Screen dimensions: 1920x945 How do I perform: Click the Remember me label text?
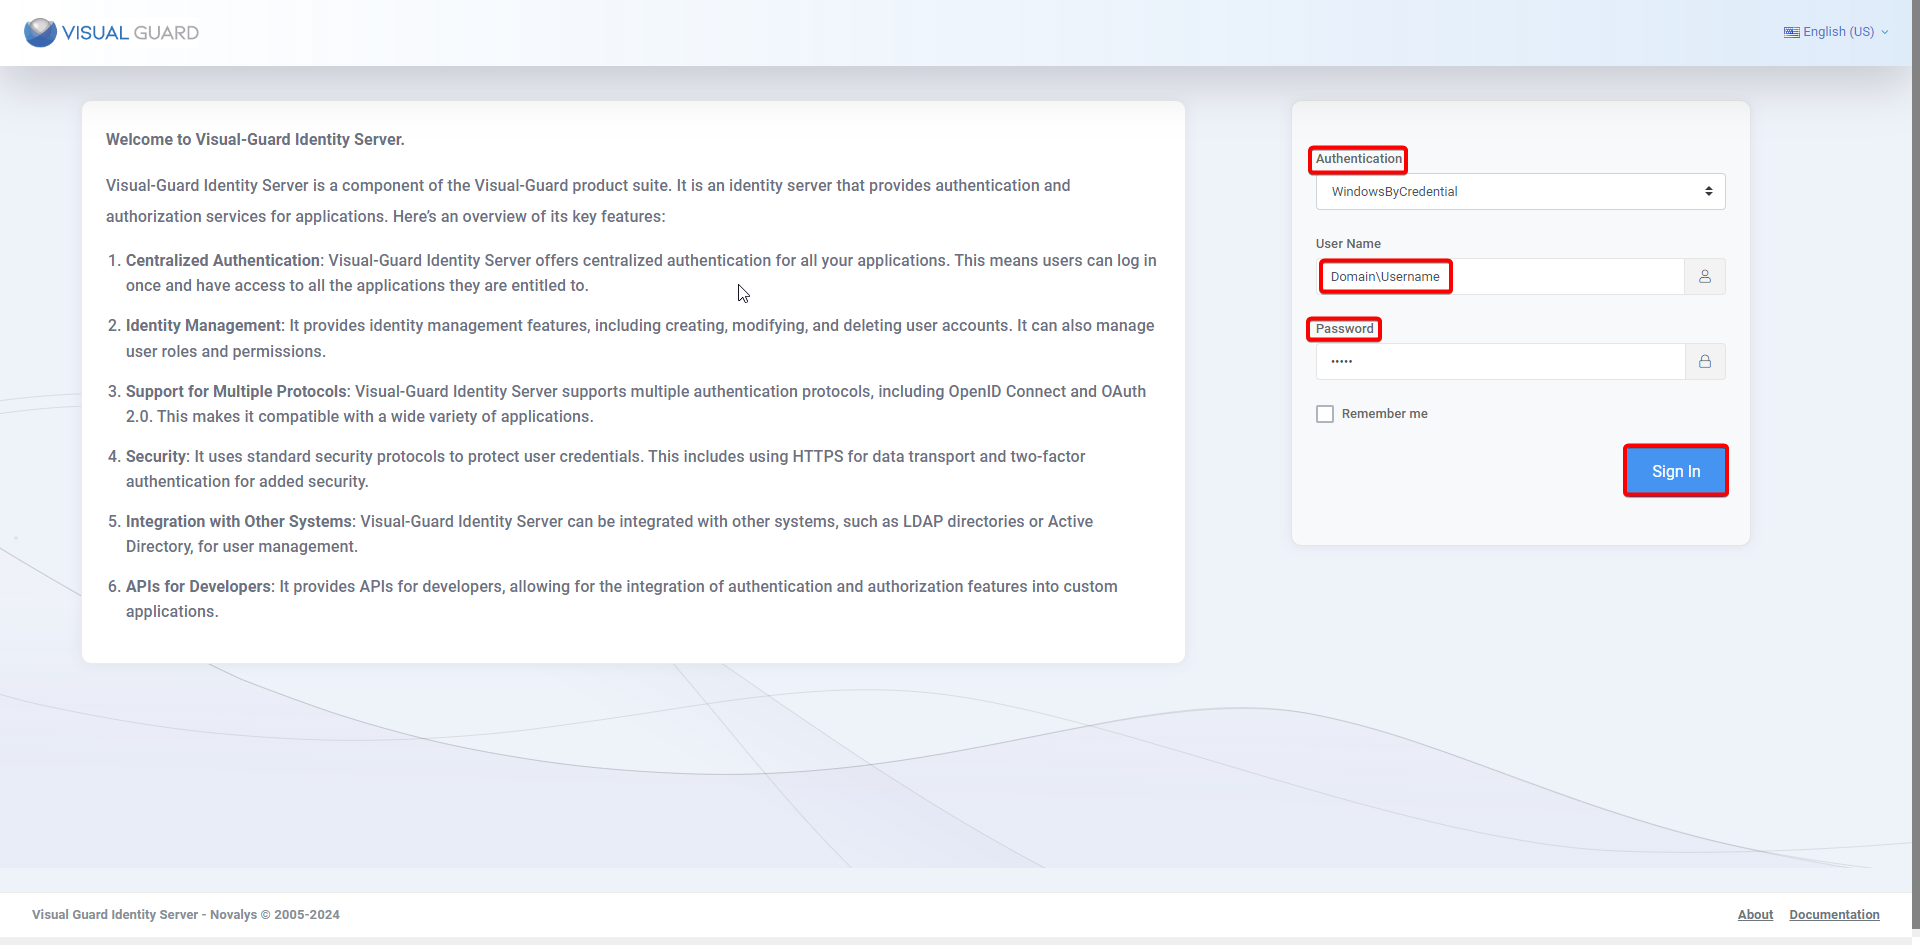click(x=1386, y=413)
